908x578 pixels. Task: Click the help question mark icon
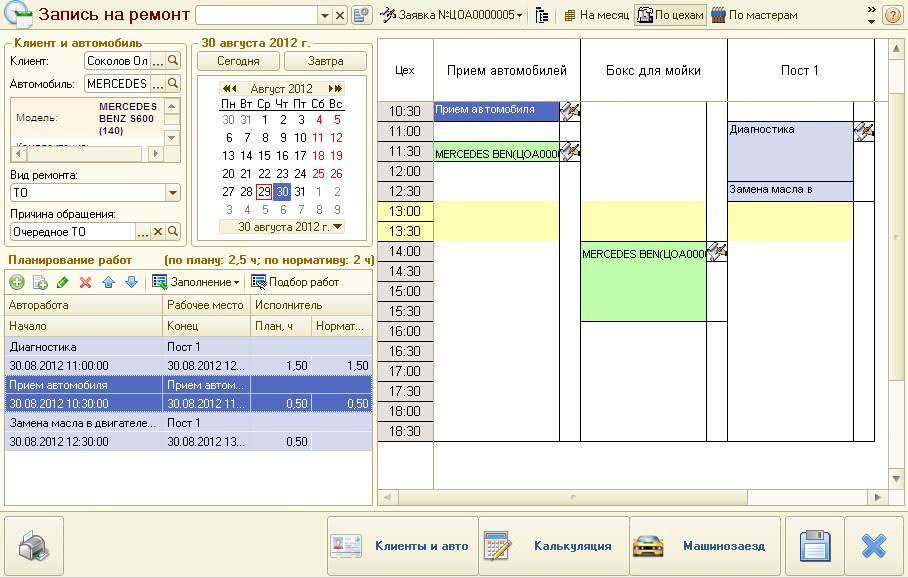(x=892, y=15)
